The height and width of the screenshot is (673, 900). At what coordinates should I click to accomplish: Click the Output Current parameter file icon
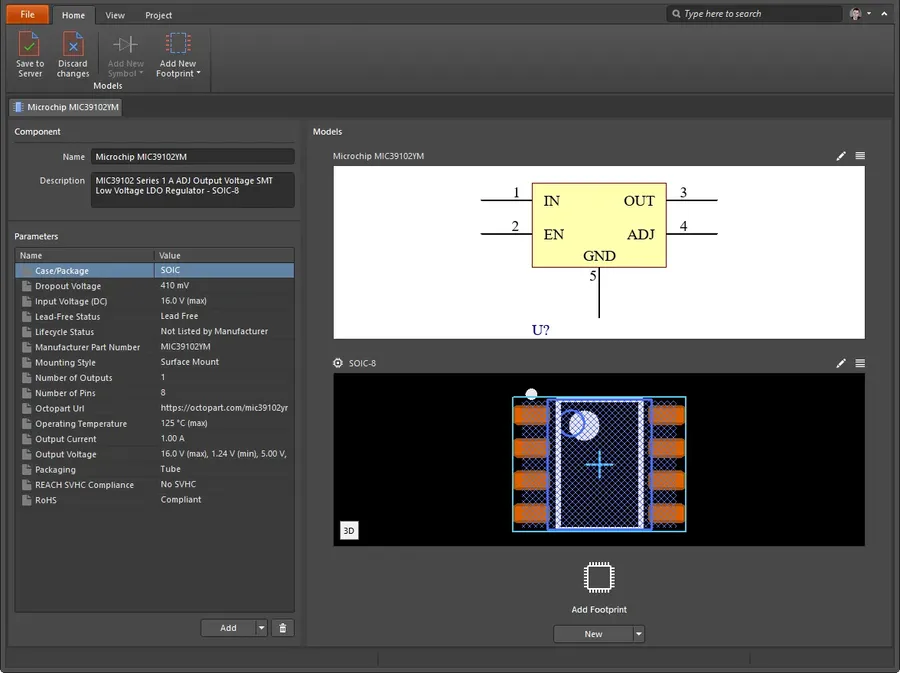[26, 439]
